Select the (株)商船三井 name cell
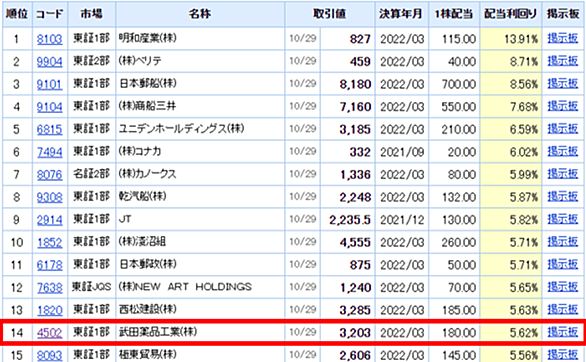Screen dimensions: 586x362 pyautogui.click(x=200, y=107)
